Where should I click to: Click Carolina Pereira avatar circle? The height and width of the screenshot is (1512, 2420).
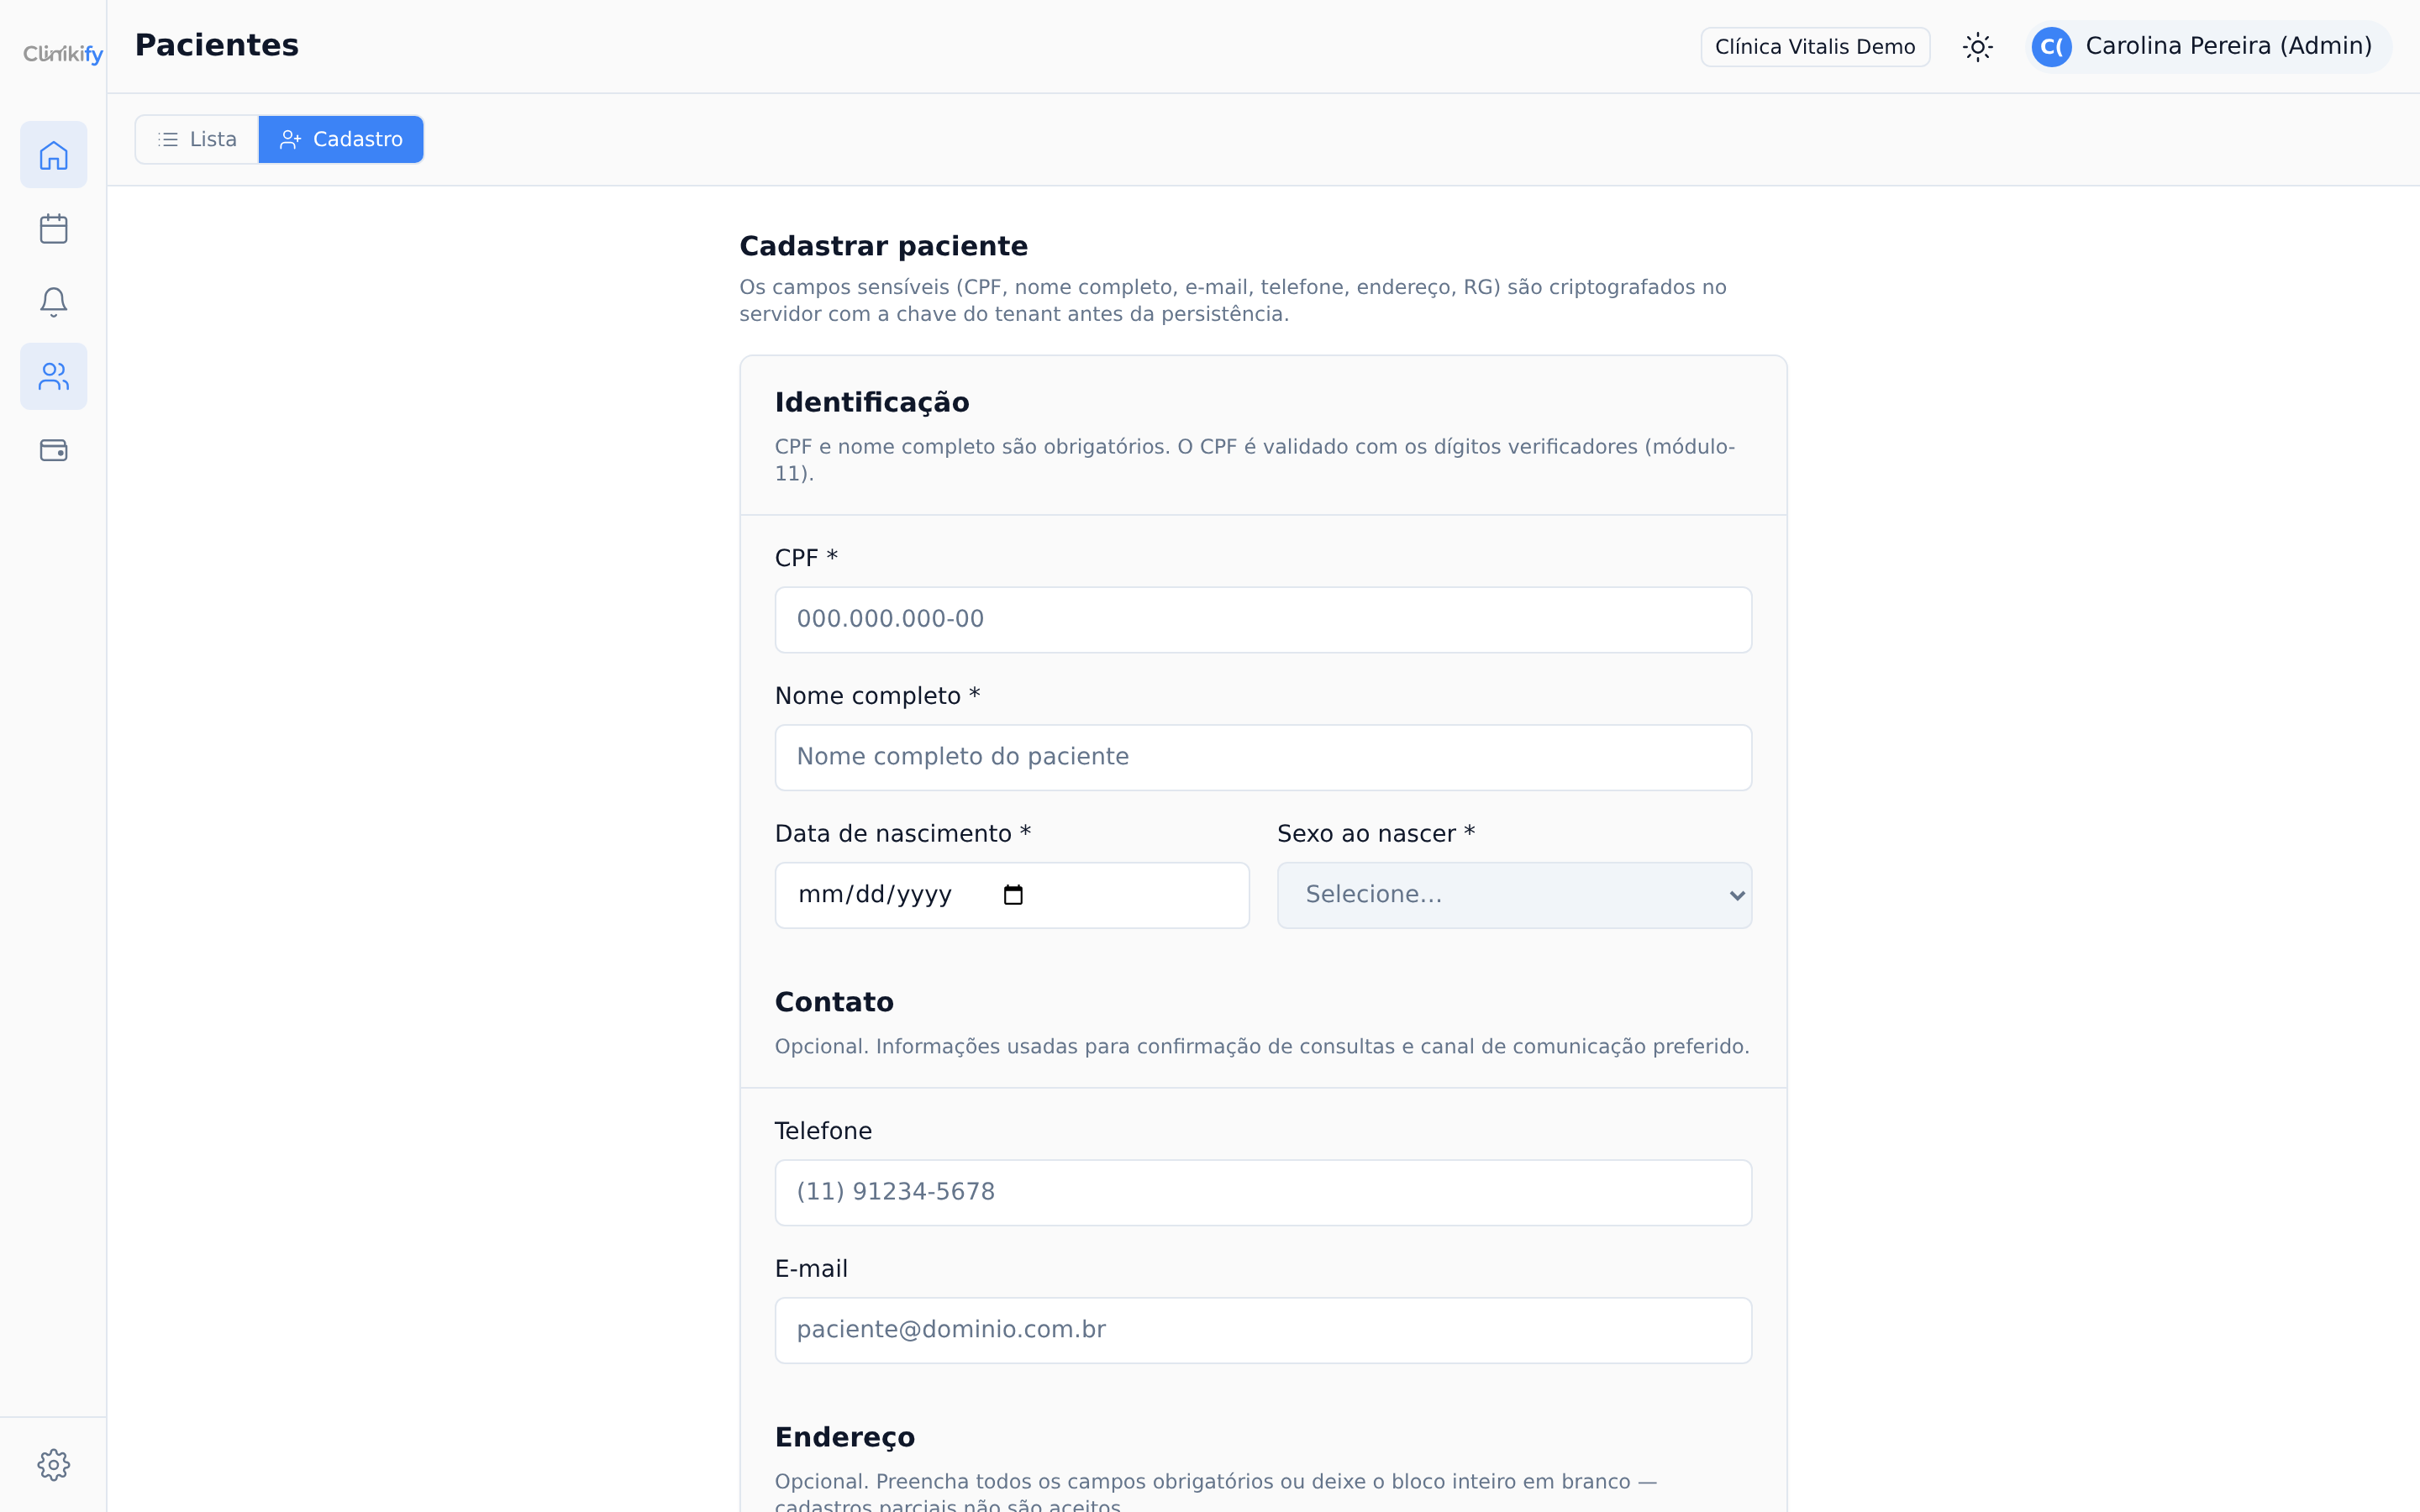coord(2051,47)
